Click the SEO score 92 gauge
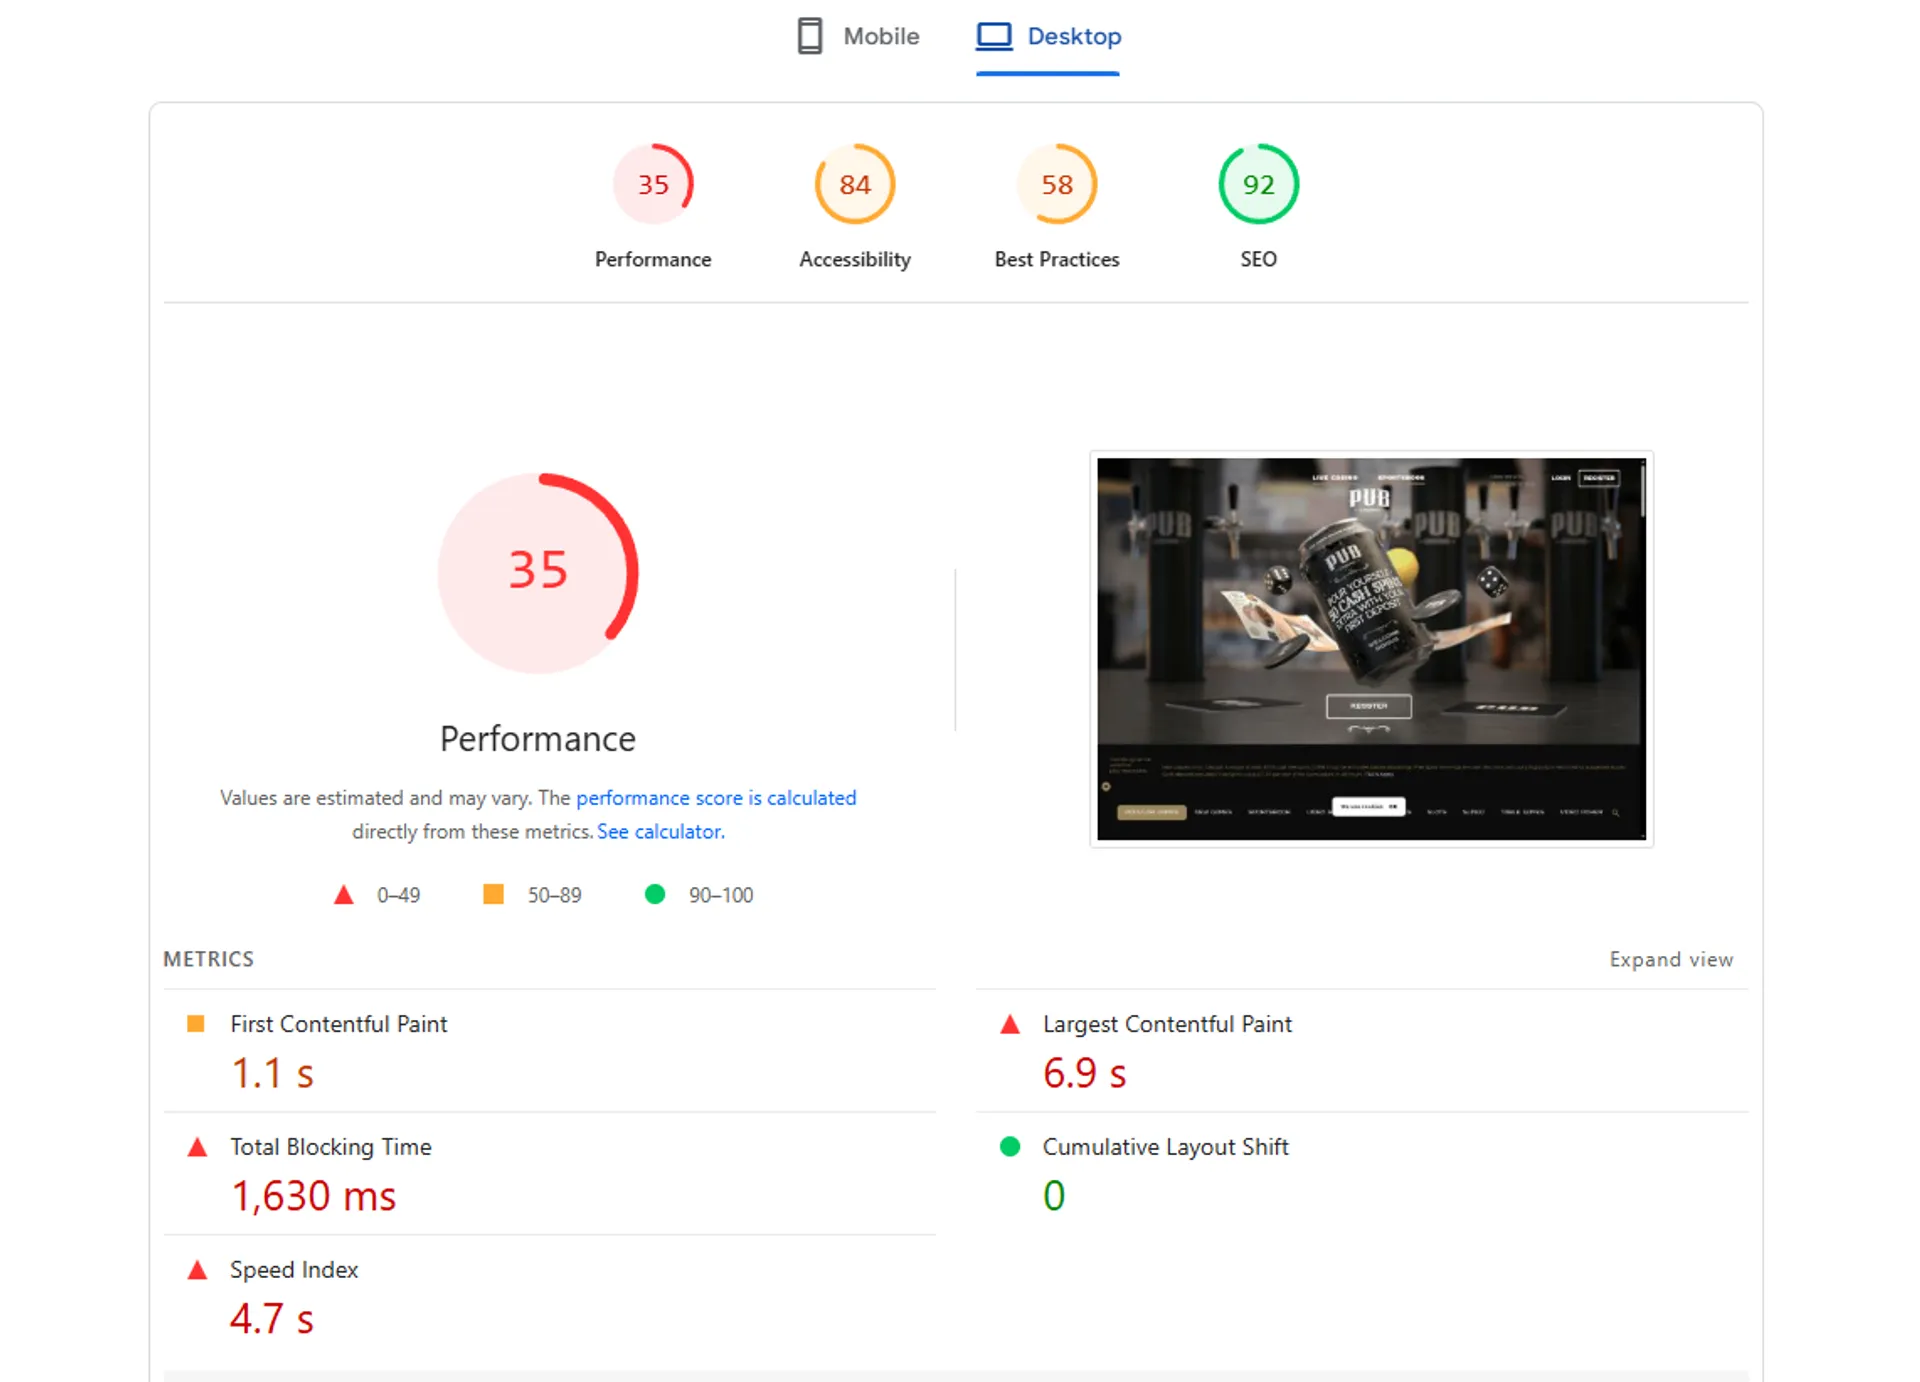The height and width of the screenshot is (1382, 1920). [1258, 185]
